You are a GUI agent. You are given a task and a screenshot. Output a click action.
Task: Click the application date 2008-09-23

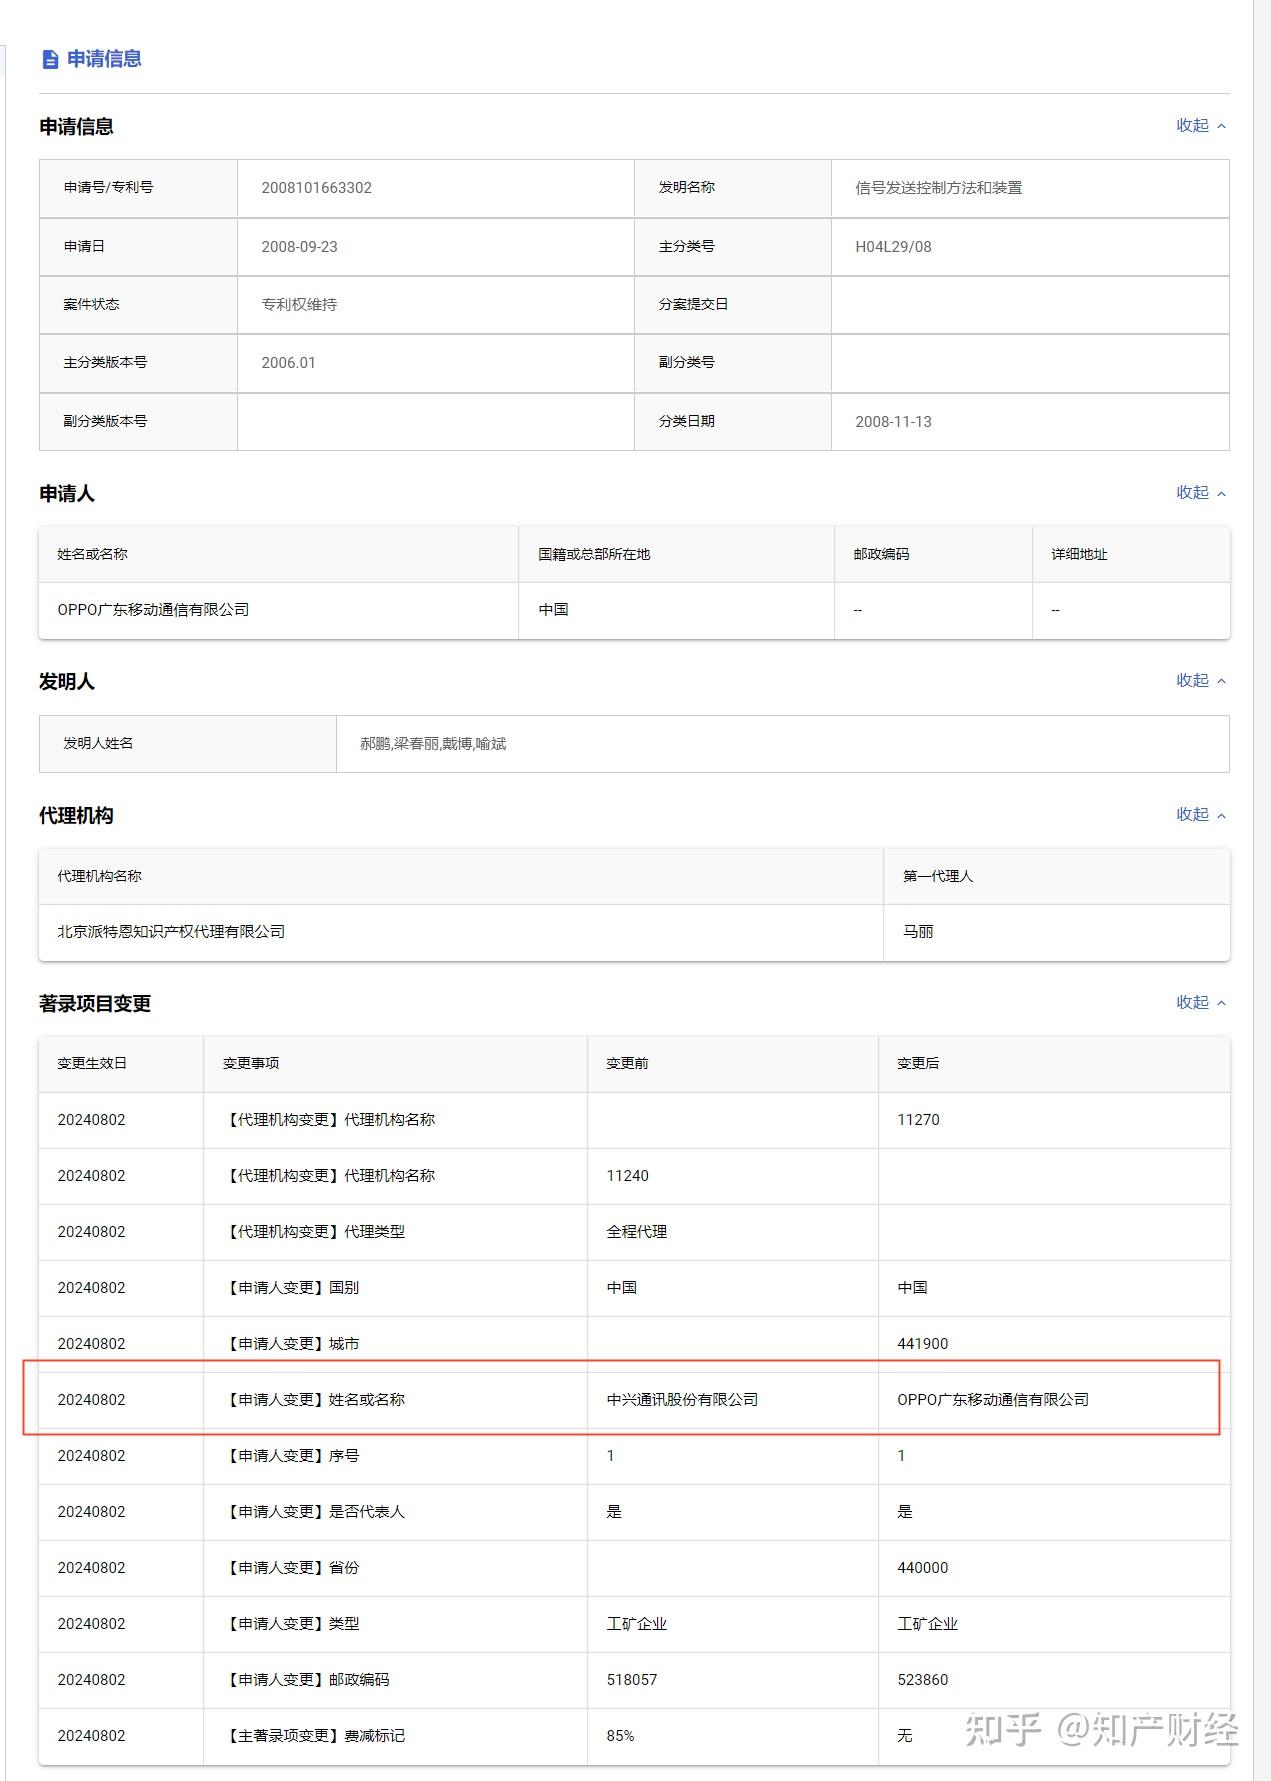click(x=299, y=247)
